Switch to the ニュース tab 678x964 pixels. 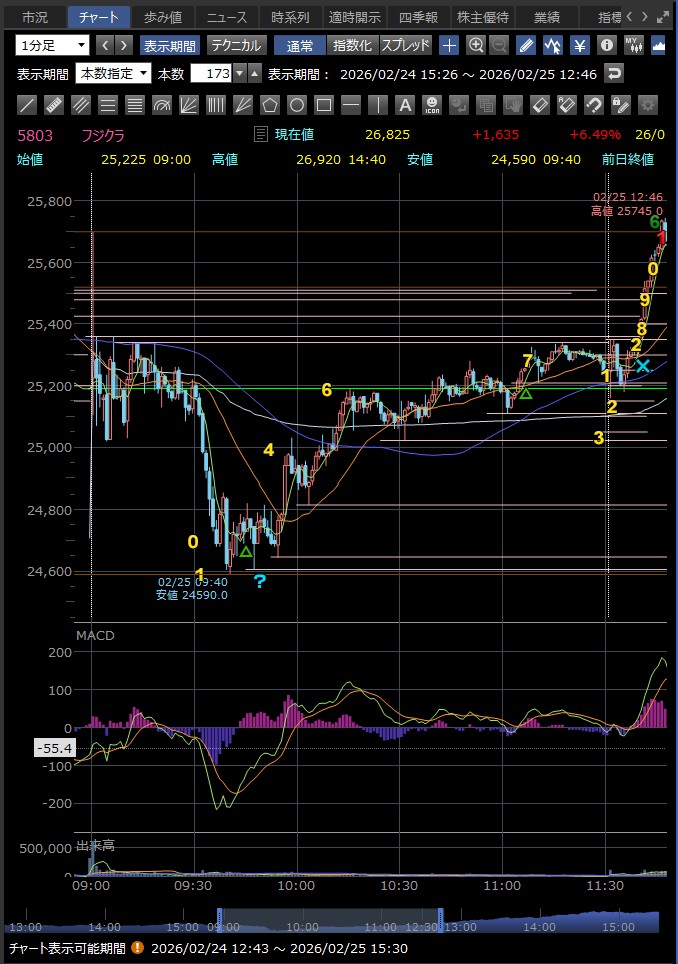click(226, 17)
